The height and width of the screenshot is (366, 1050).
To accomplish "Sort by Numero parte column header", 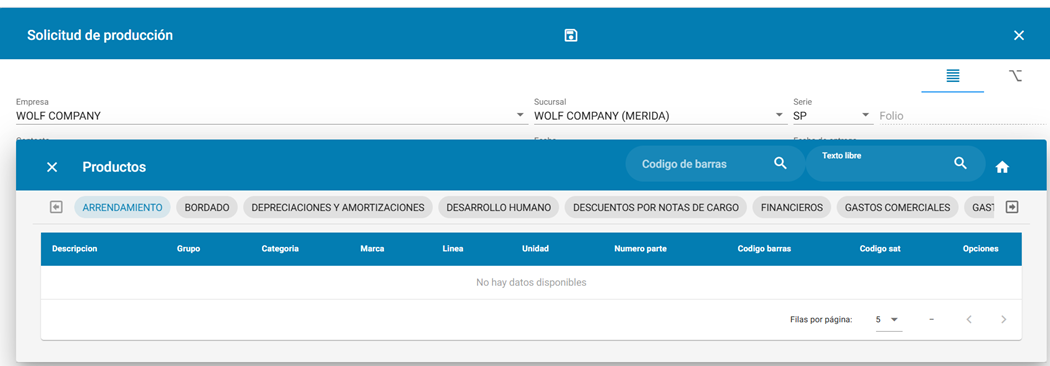I will (x=640, y=248).
